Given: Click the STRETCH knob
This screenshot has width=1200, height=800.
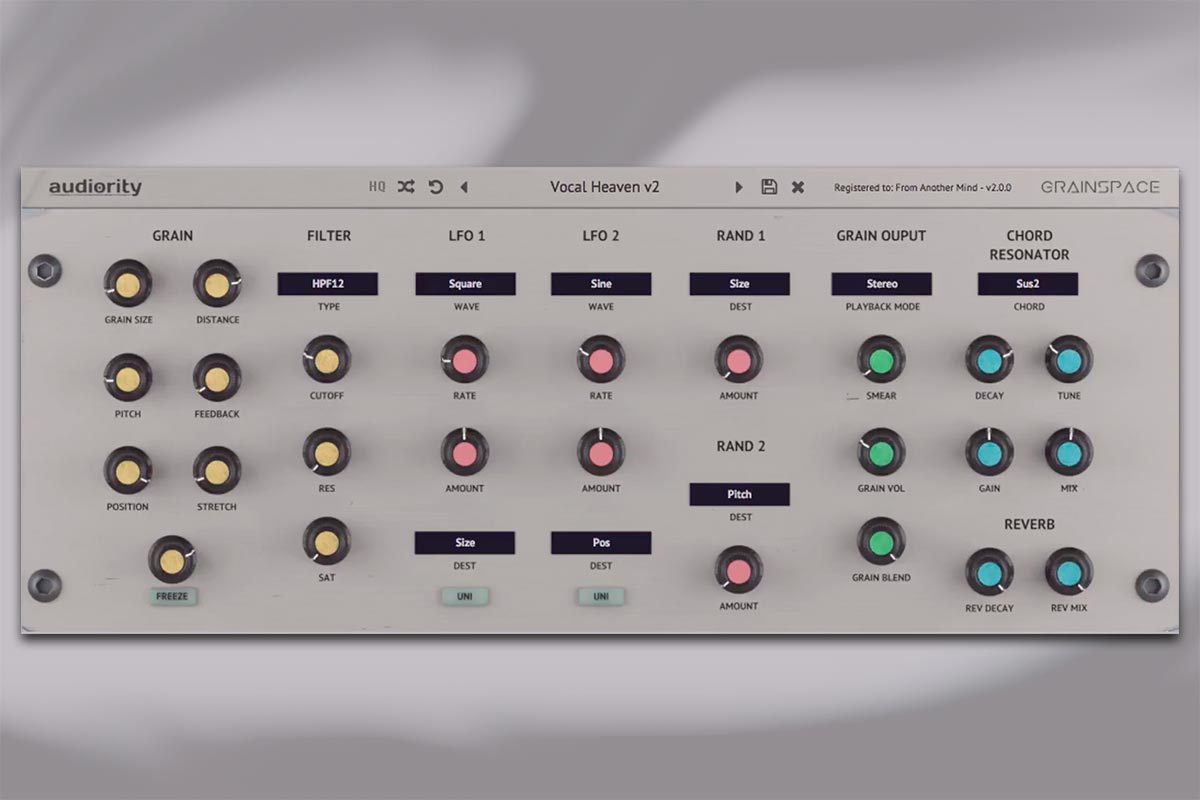Looking at the screenshot, I should [x=217, y=471].
